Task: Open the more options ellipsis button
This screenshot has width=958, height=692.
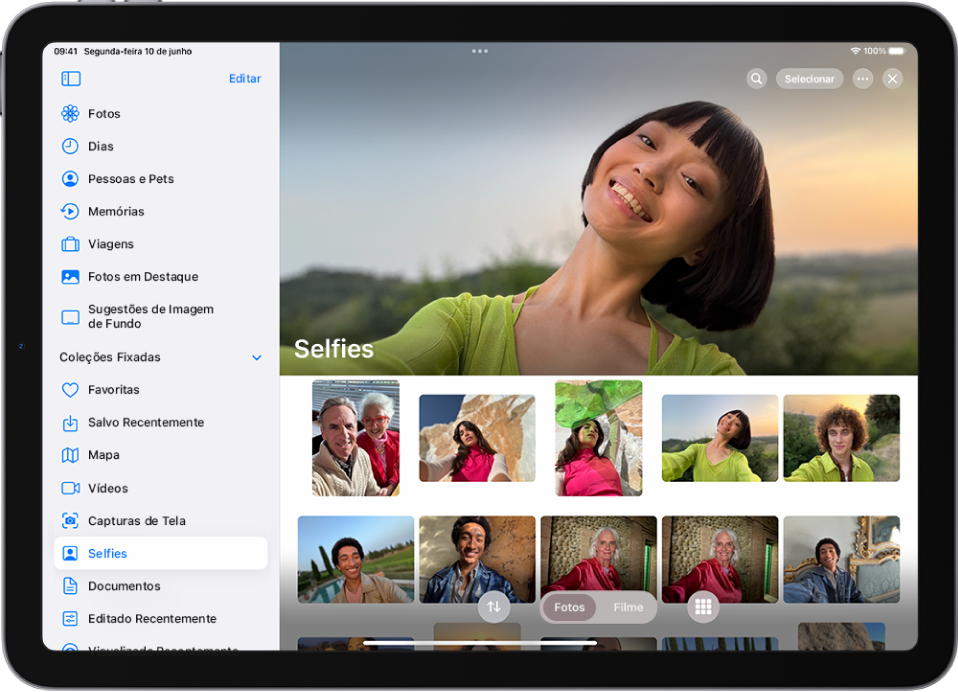Action: pos(862,79)
